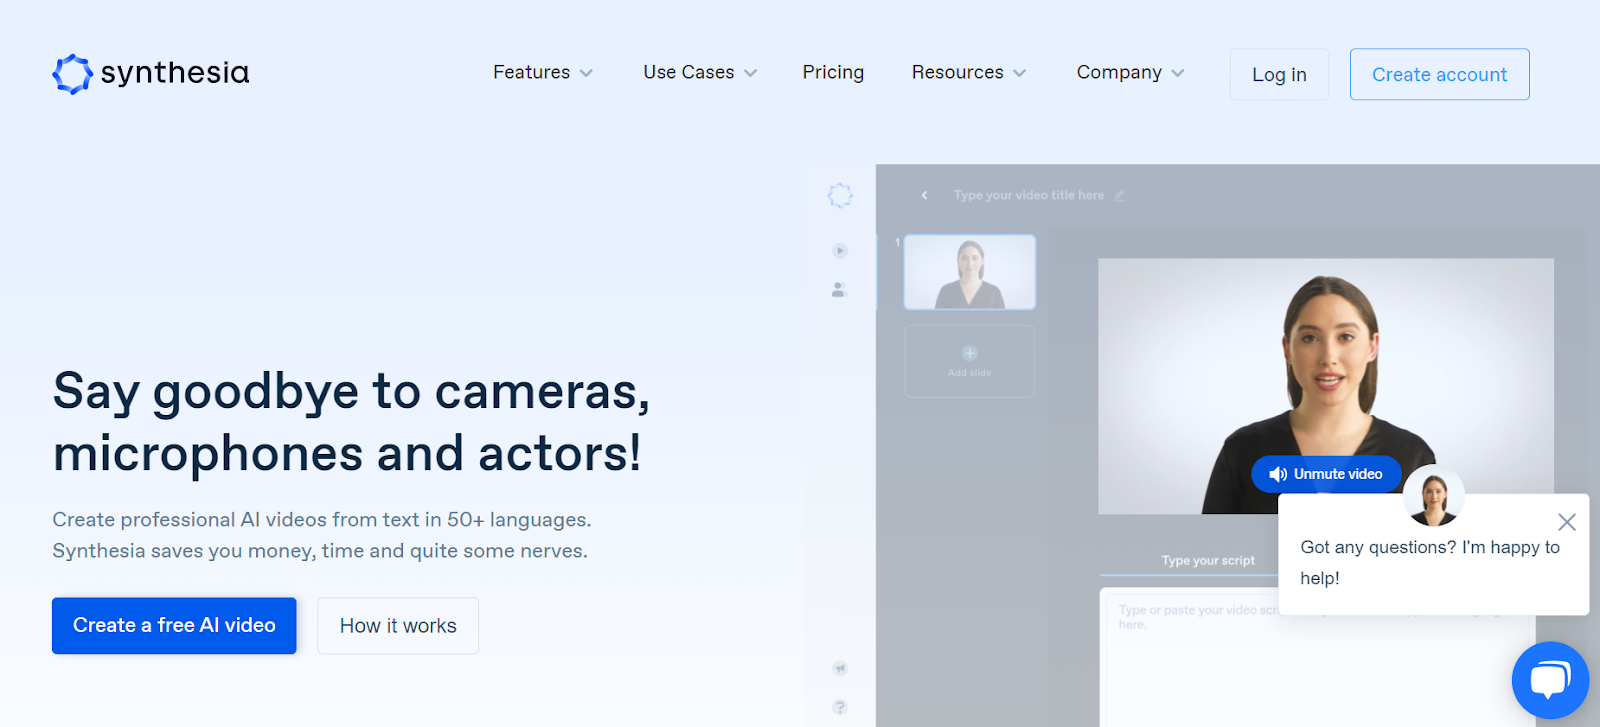This screenshot has width=1600, height=727.
Task: Click the play icon in editor sidebar
Action: tap(840, 251)
